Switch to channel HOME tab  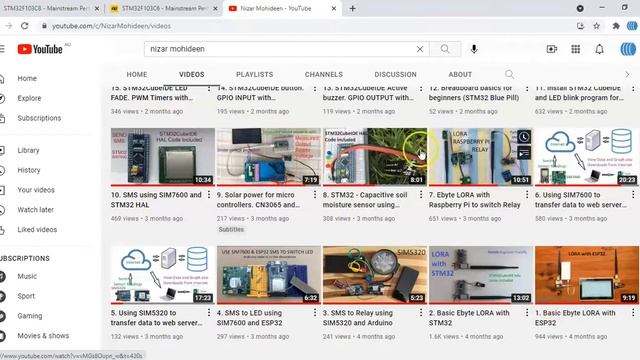click(x=137, y=74)
